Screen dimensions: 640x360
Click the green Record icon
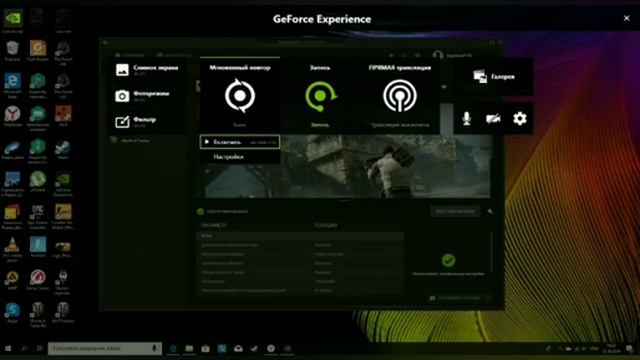click(320, 96)
